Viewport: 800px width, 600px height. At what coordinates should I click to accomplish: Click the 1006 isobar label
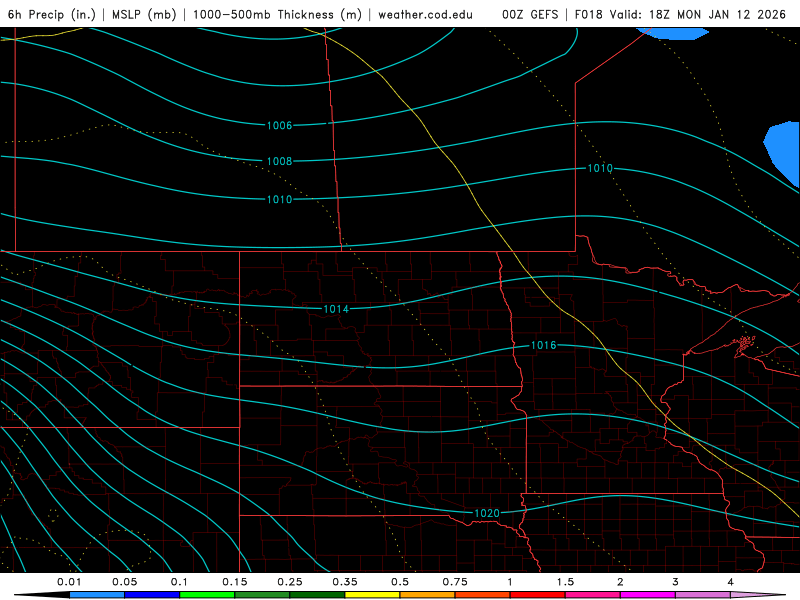coord(280,126)
